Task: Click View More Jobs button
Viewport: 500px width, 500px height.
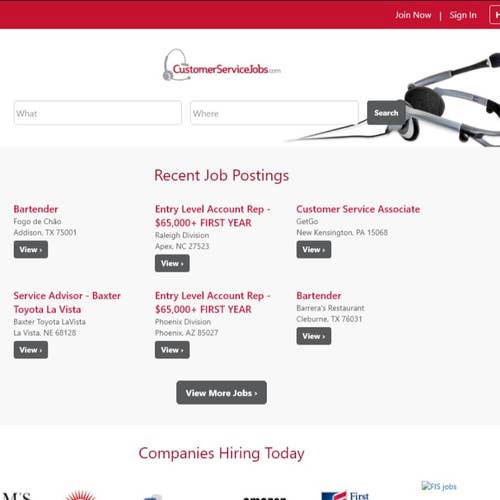Action: point(221,393)
